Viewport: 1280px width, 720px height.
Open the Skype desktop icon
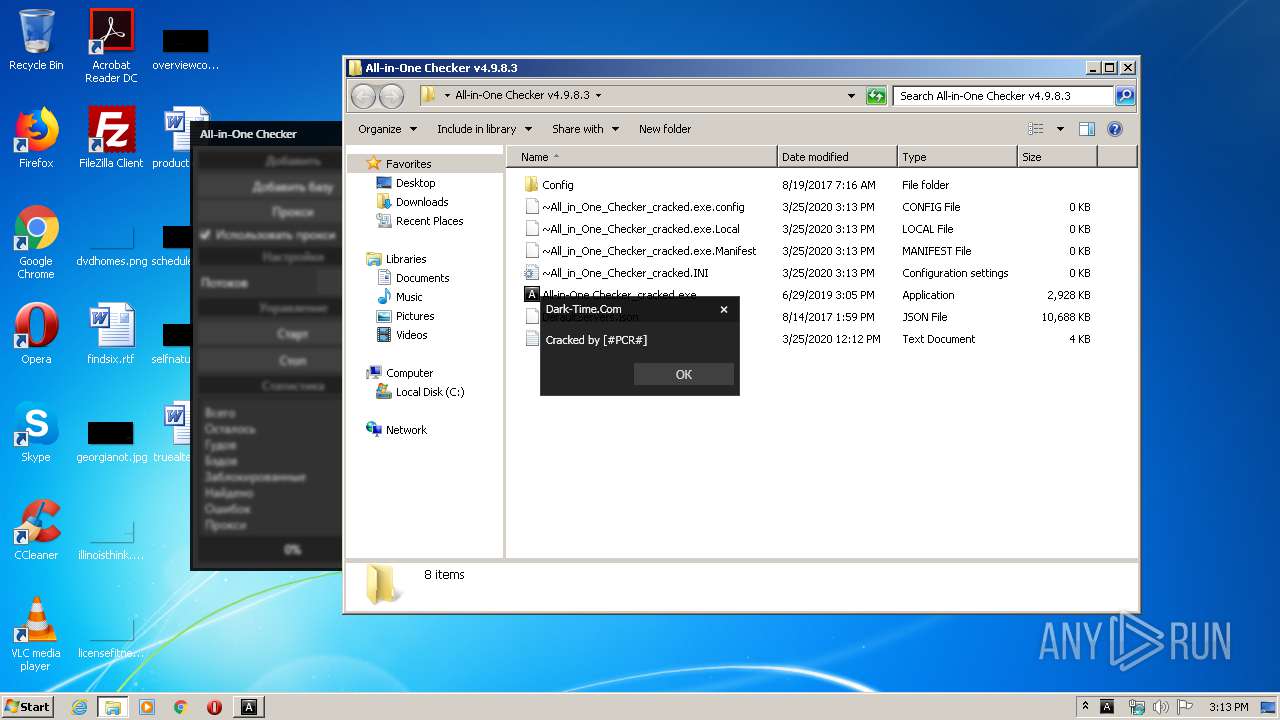pos(36,432)
